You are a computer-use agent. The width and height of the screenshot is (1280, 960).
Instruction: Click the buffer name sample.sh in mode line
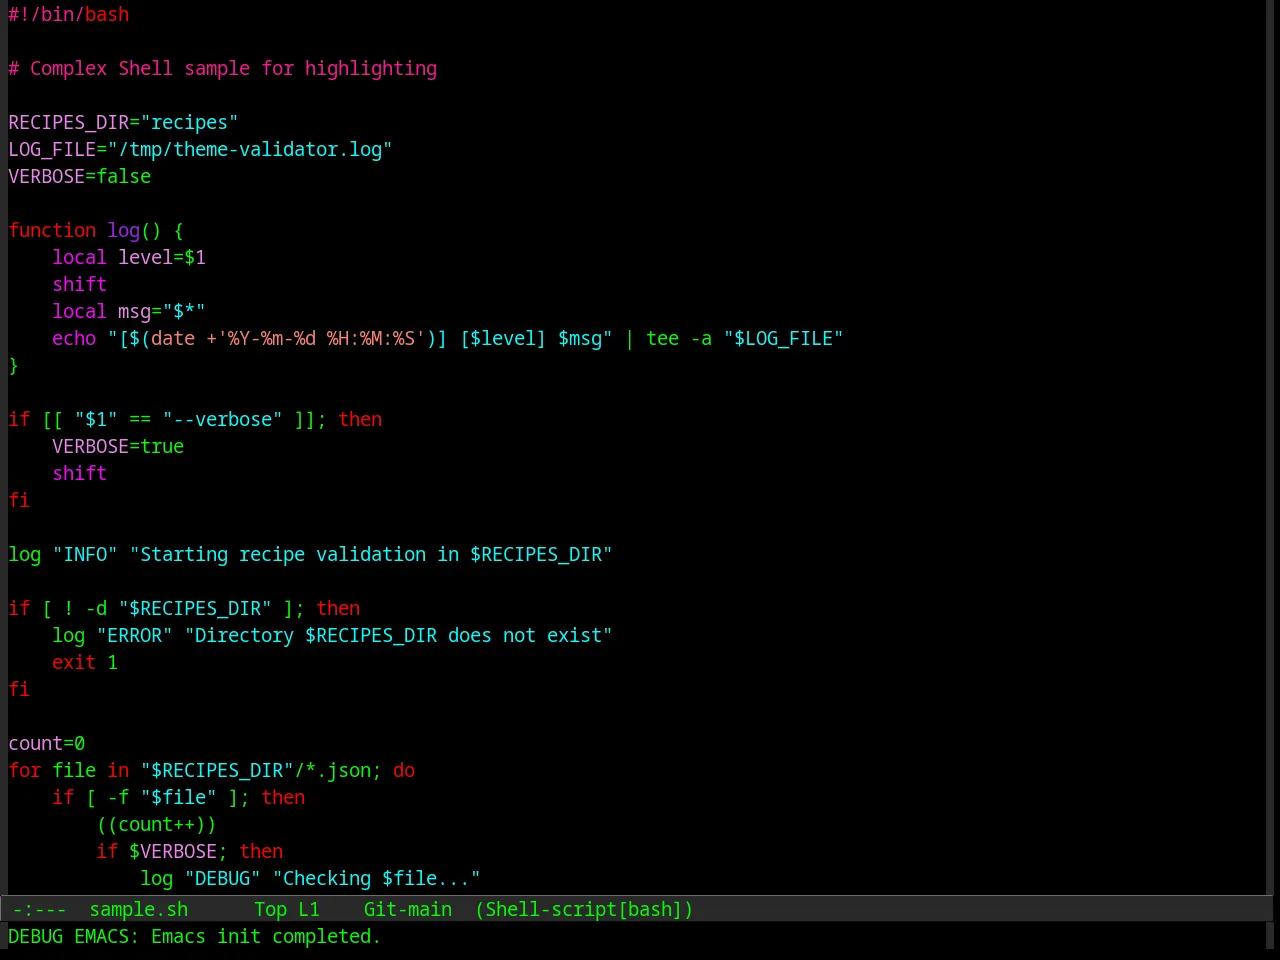[139, 909]
